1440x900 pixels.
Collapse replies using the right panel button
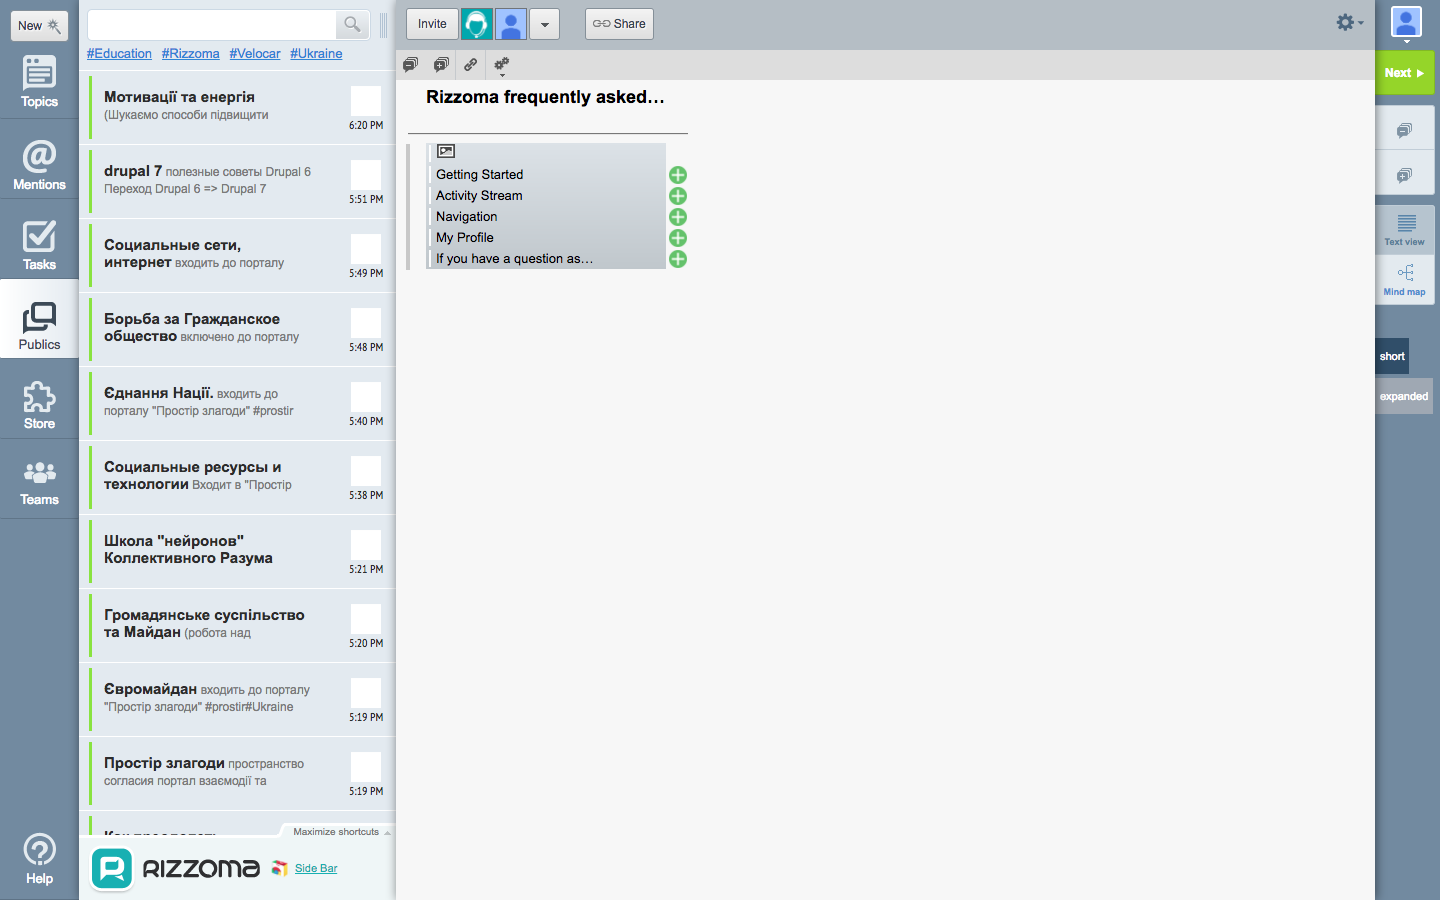1405,130
